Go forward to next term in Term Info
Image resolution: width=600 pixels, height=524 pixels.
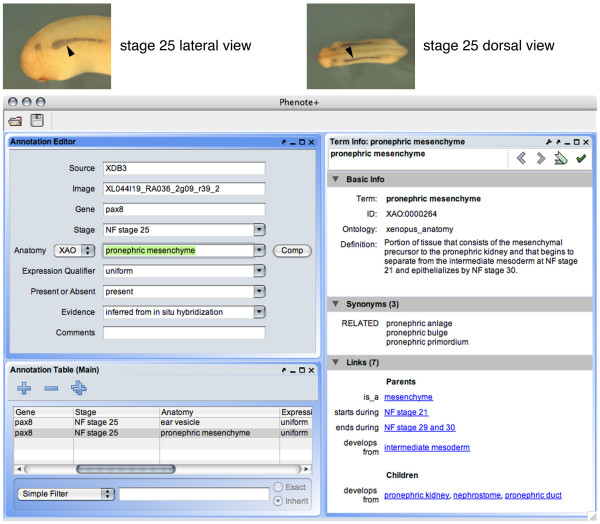click(540, 158)
